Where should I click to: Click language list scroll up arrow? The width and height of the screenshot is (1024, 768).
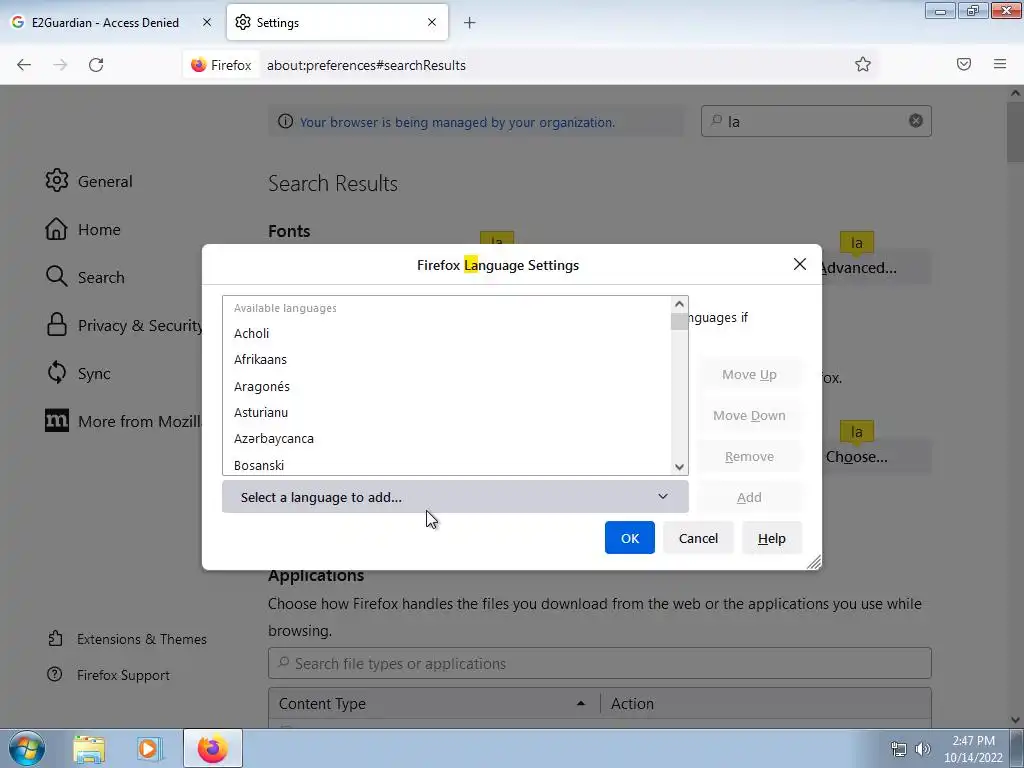pyautogui.click(x=679, y=304)
